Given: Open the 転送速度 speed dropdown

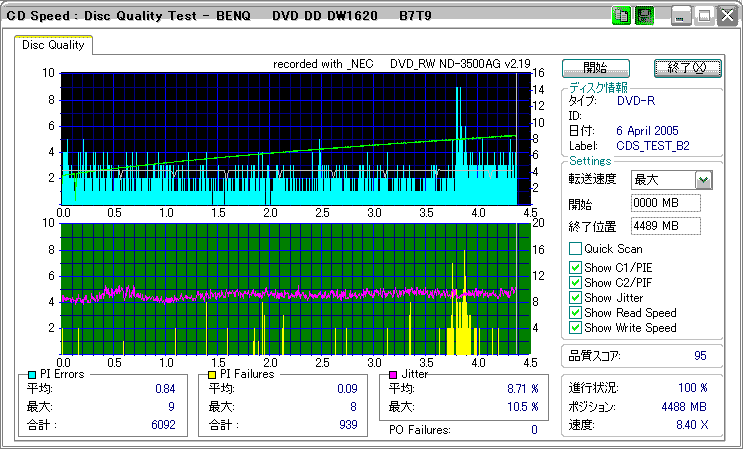Looking at the screenshot, I should point(703,180).
